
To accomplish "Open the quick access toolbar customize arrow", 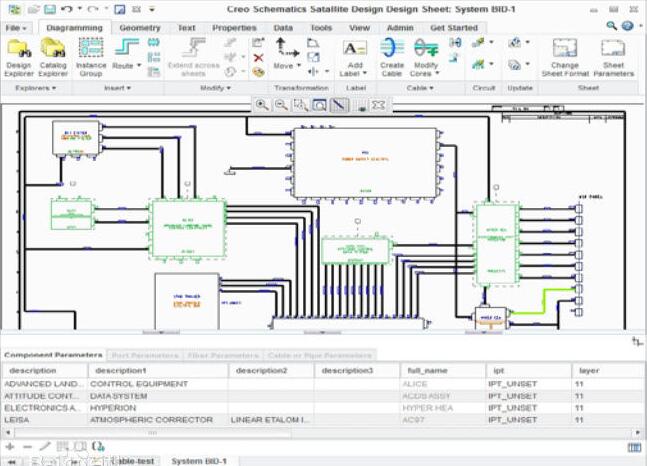I will click(x=152, y=9).
